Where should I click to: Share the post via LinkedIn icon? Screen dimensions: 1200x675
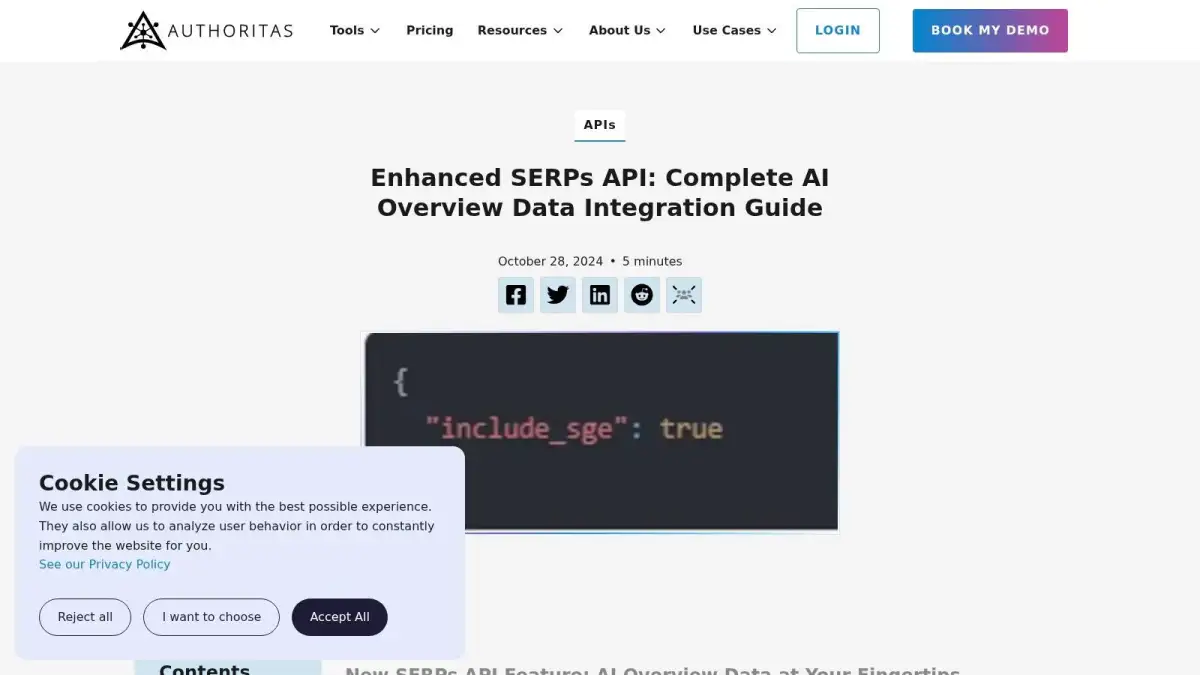point(600,295)
